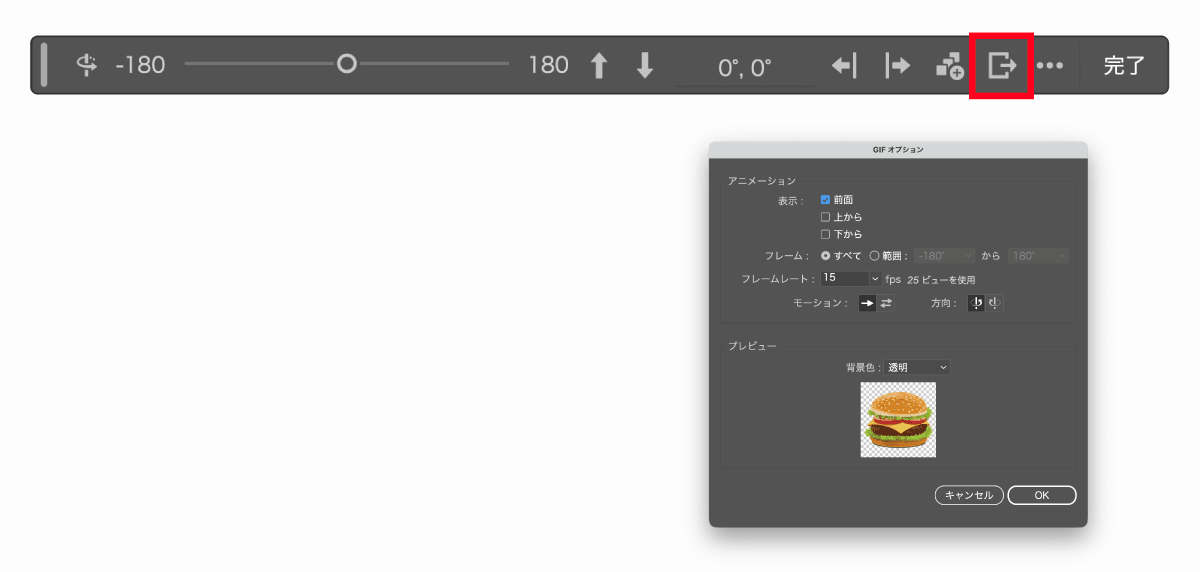Click the burger preview thumbnail
The height and width of the screenshot is (572, 1200).
(898, 419)
